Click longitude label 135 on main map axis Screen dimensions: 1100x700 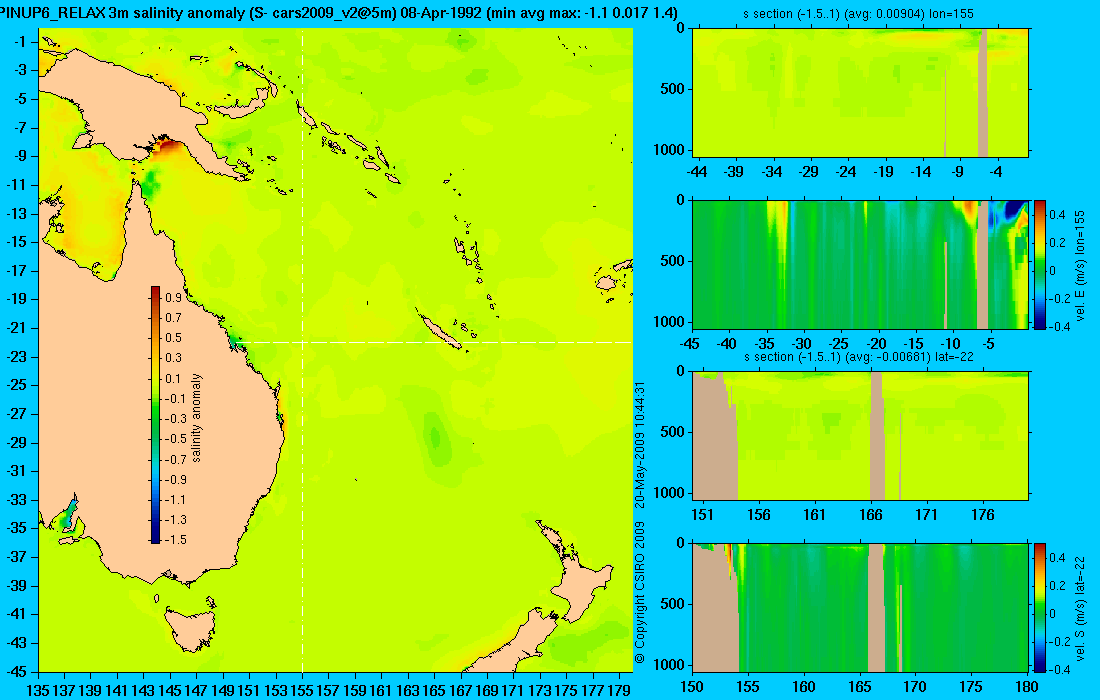click(x=37, y=690)
